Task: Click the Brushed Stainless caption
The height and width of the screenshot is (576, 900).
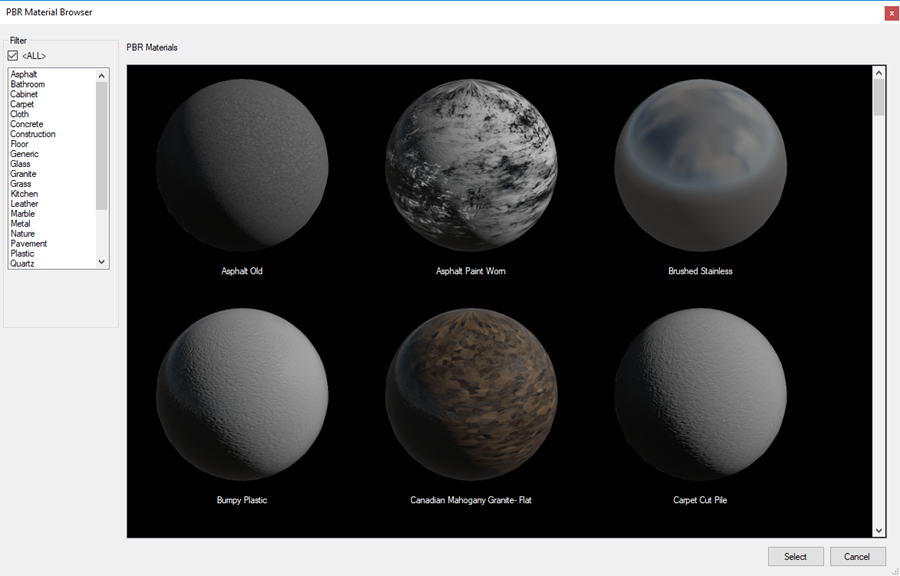Action: [700, 271]
